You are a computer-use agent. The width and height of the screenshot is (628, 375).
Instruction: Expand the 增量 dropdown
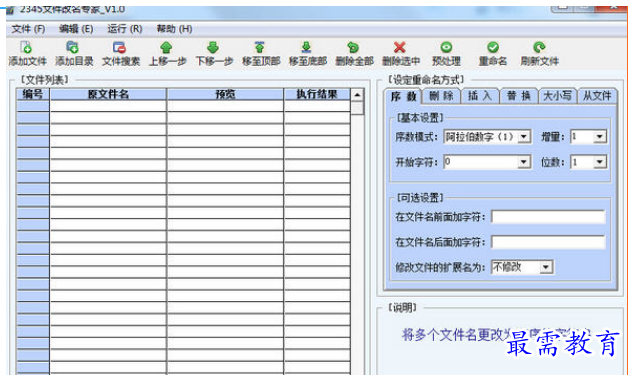pos(599,137)
